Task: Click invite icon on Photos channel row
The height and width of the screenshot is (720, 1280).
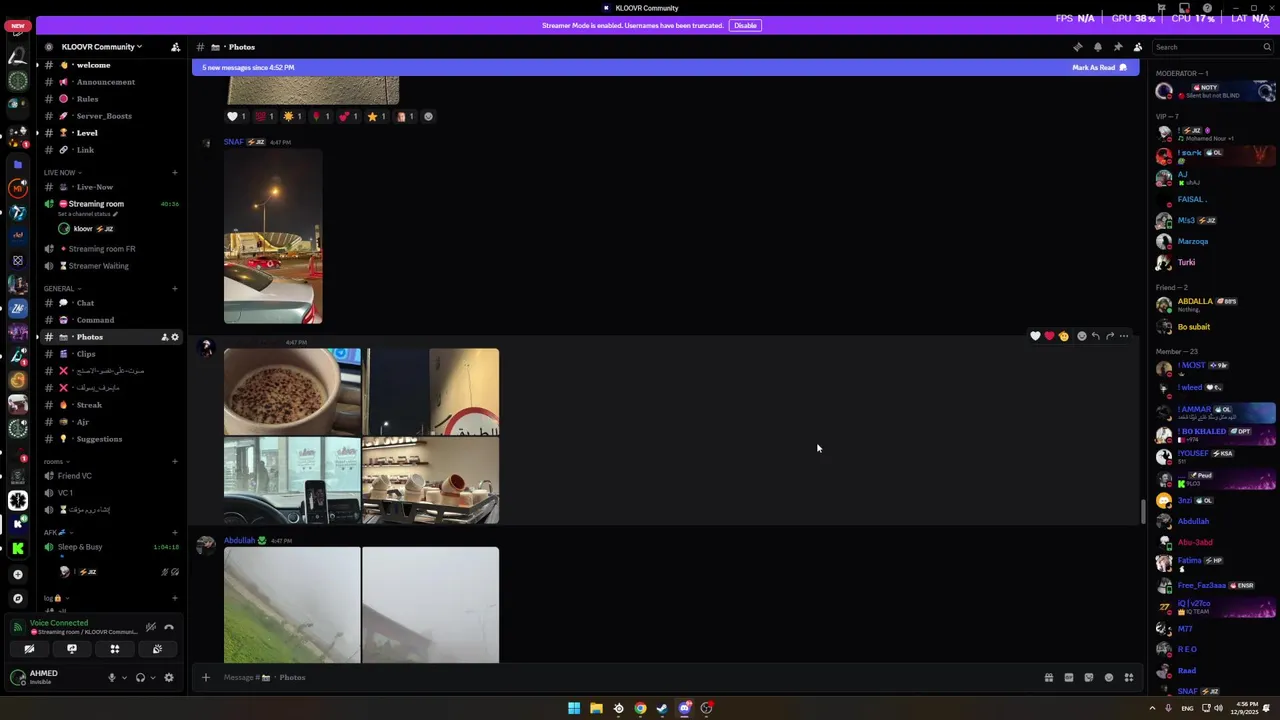Action: tap(163, 337)
